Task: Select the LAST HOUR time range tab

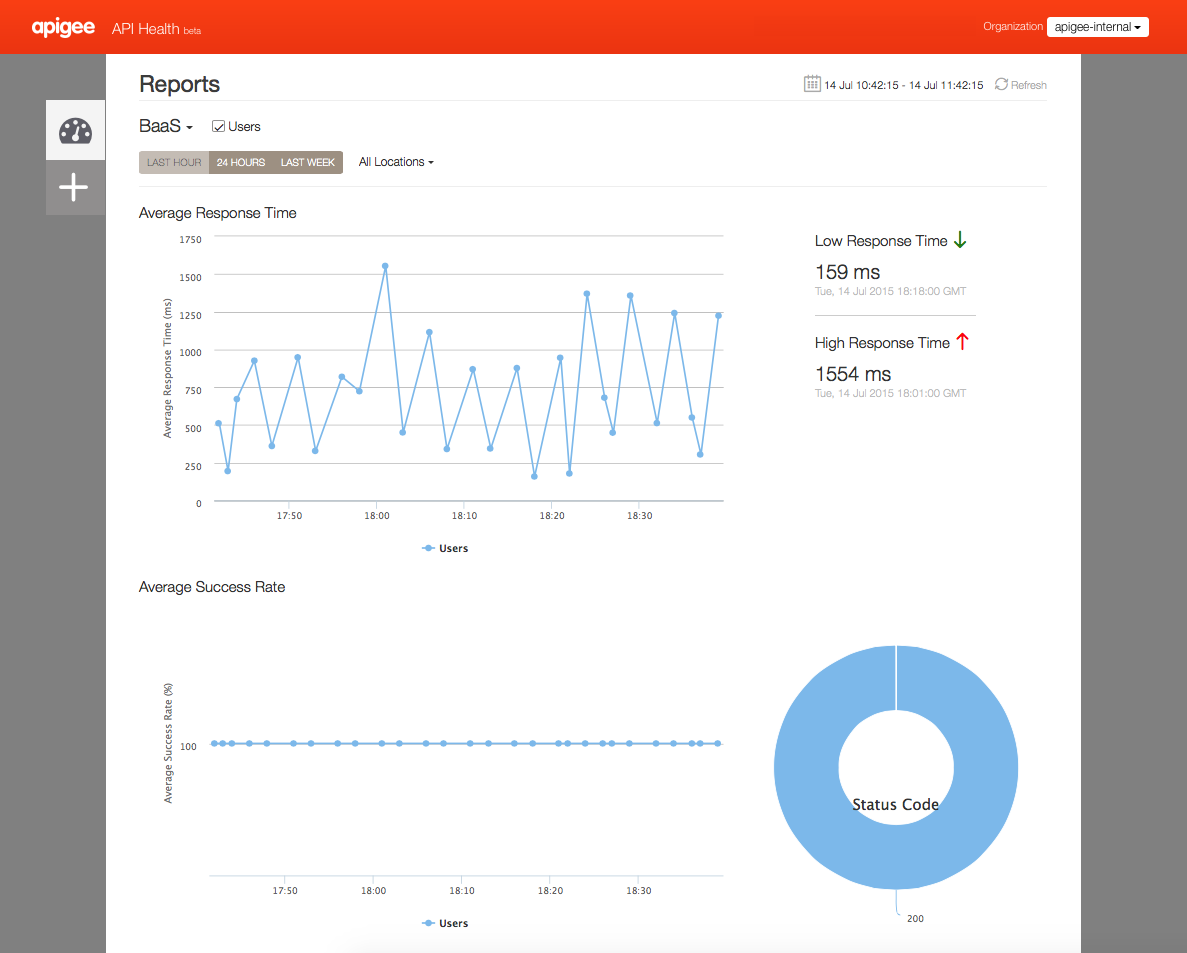Action: pyautogui.click(x=174, y=162)
